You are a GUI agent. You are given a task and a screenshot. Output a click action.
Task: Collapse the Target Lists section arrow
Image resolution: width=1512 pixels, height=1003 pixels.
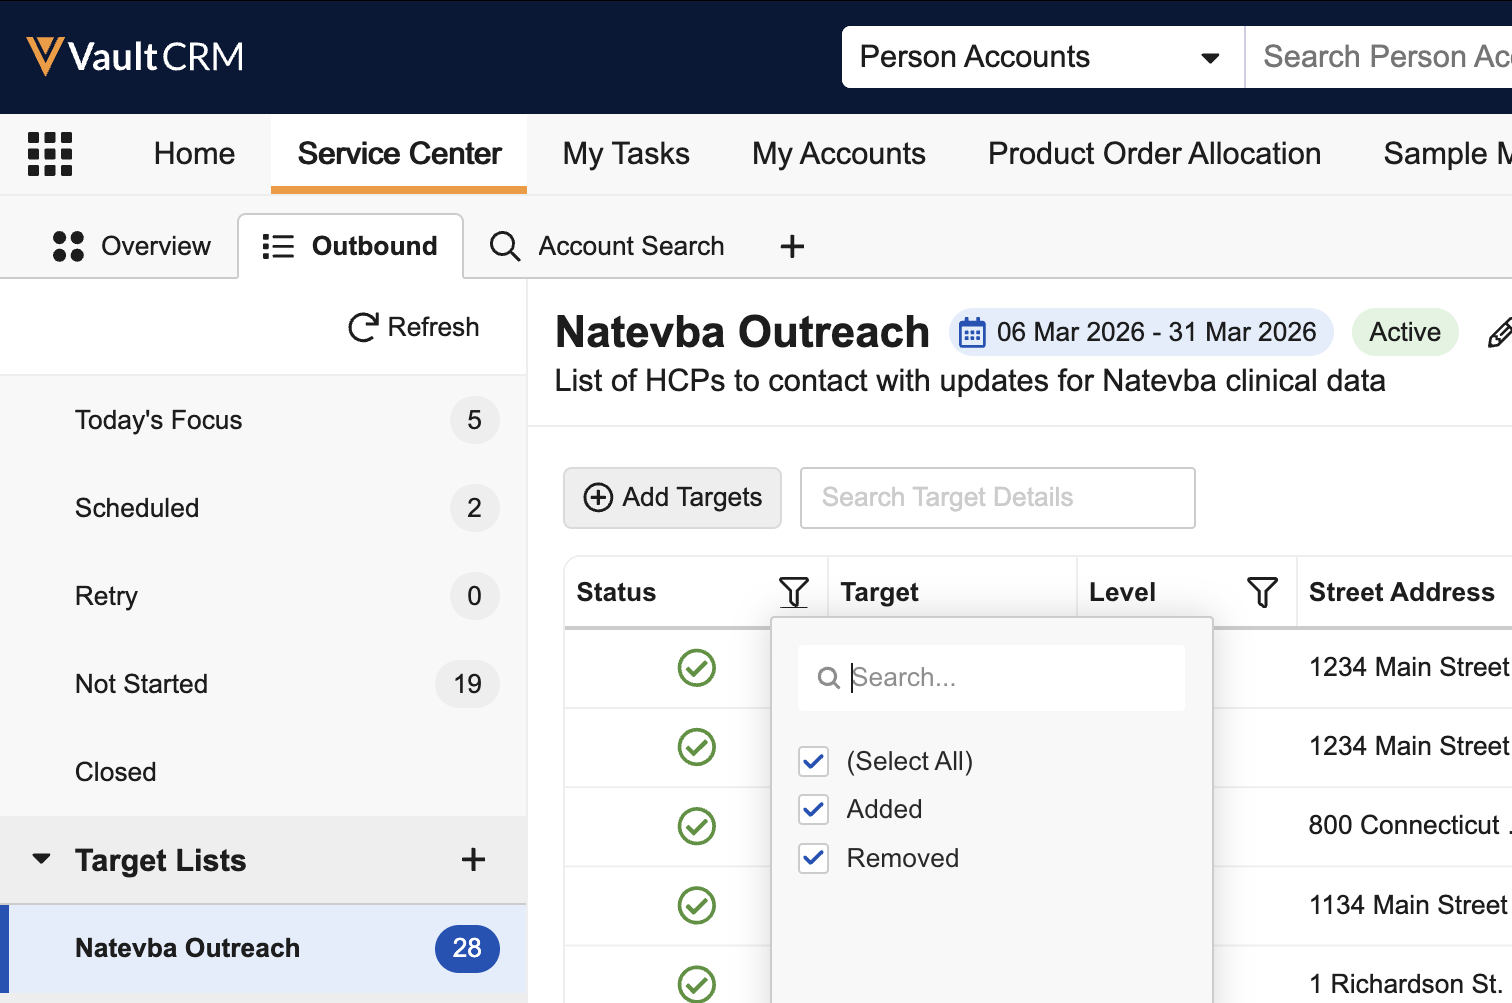tap(41, 859)
